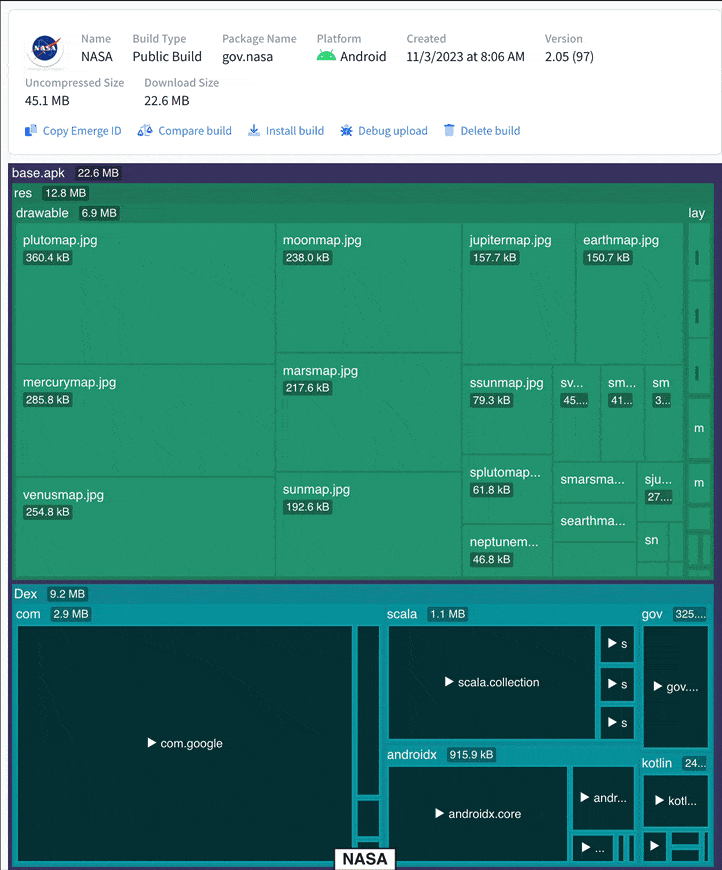722x870 pixels.
Task: Click the jupitermap.jpg block
Action: 518,293
